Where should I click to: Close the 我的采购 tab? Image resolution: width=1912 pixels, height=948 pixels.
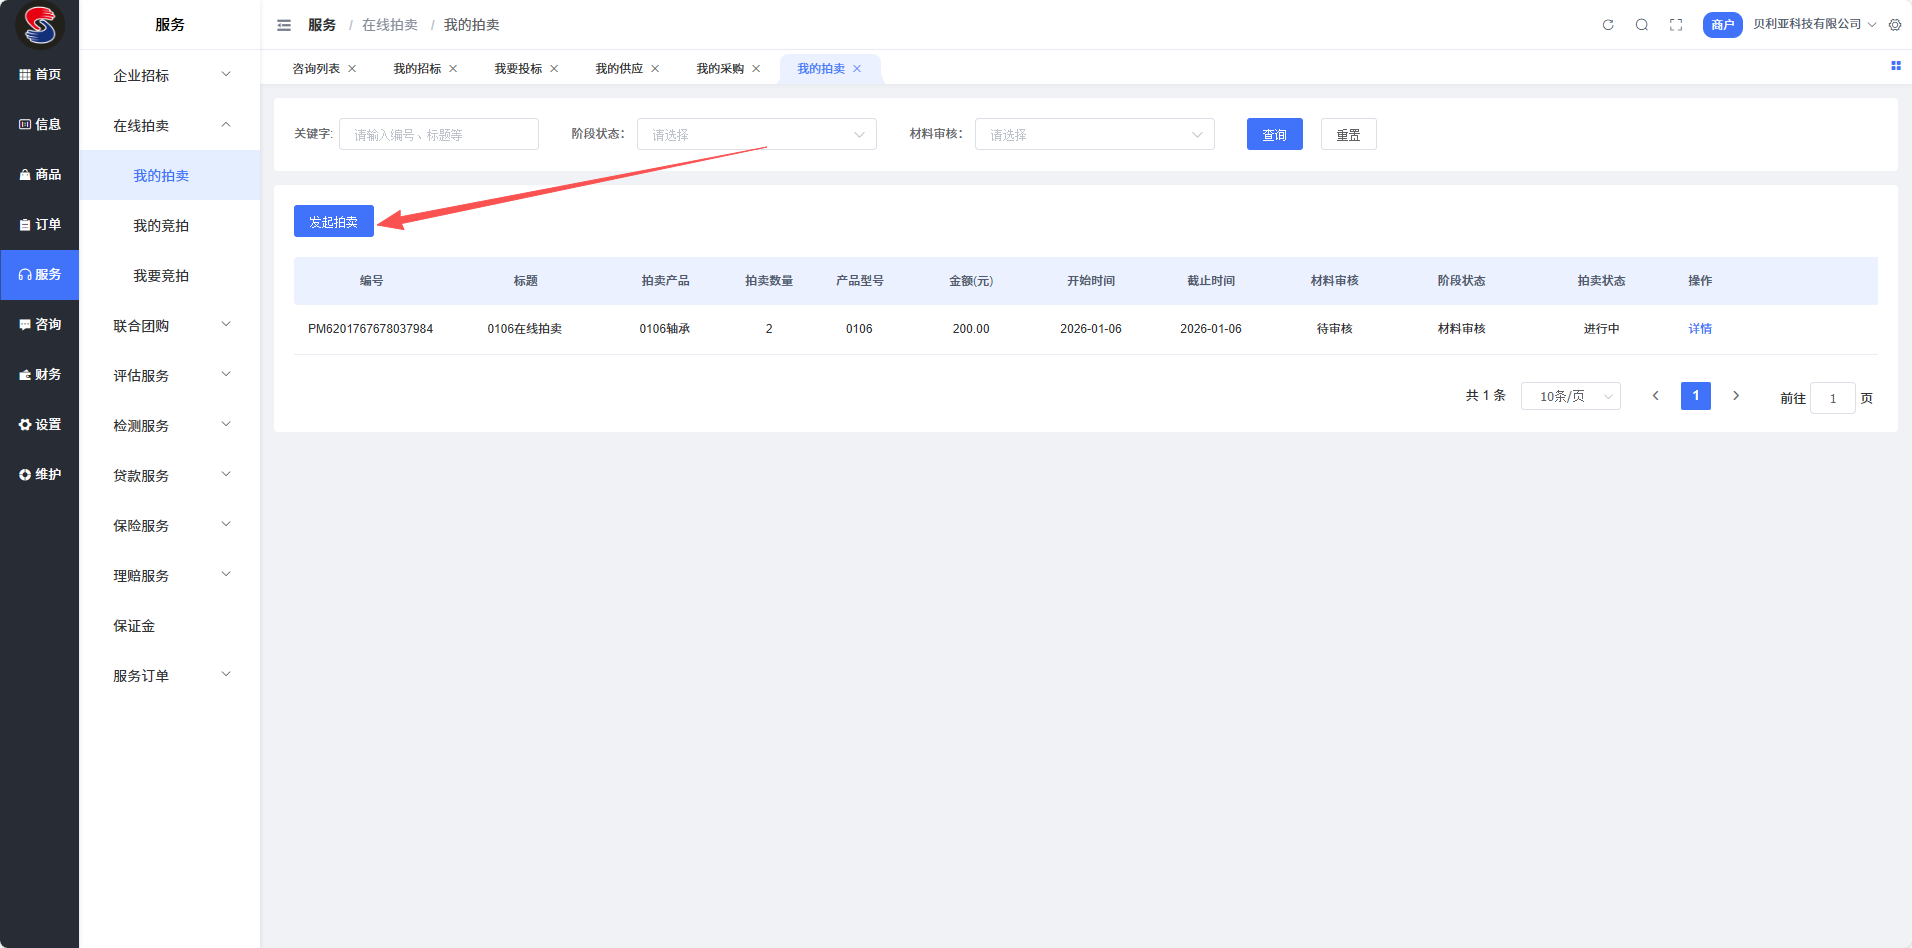point(756,69)
